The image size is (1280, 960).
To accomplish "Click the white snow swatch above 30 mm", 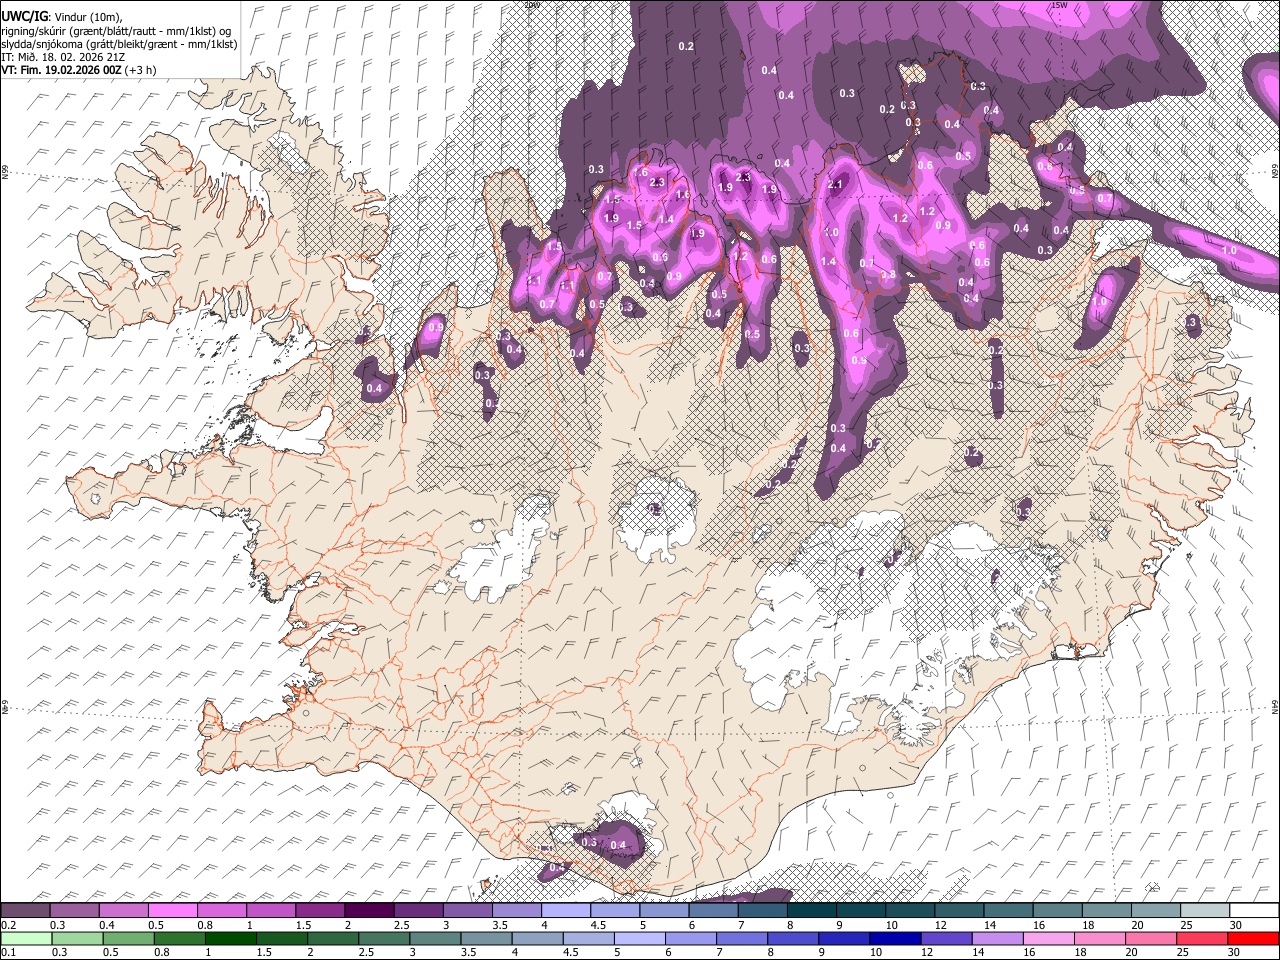I will point(1253,911).
